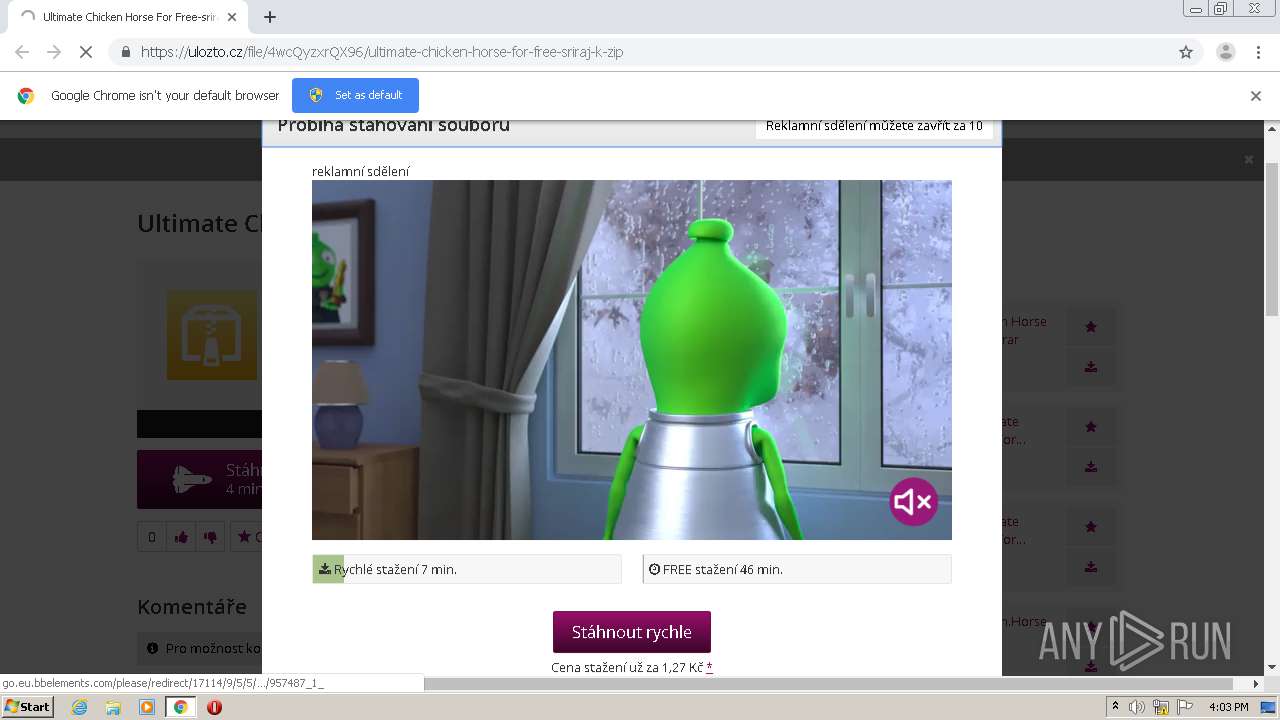Stop loading the page
Screen dimensions: 1280x720
click(87, 52)
